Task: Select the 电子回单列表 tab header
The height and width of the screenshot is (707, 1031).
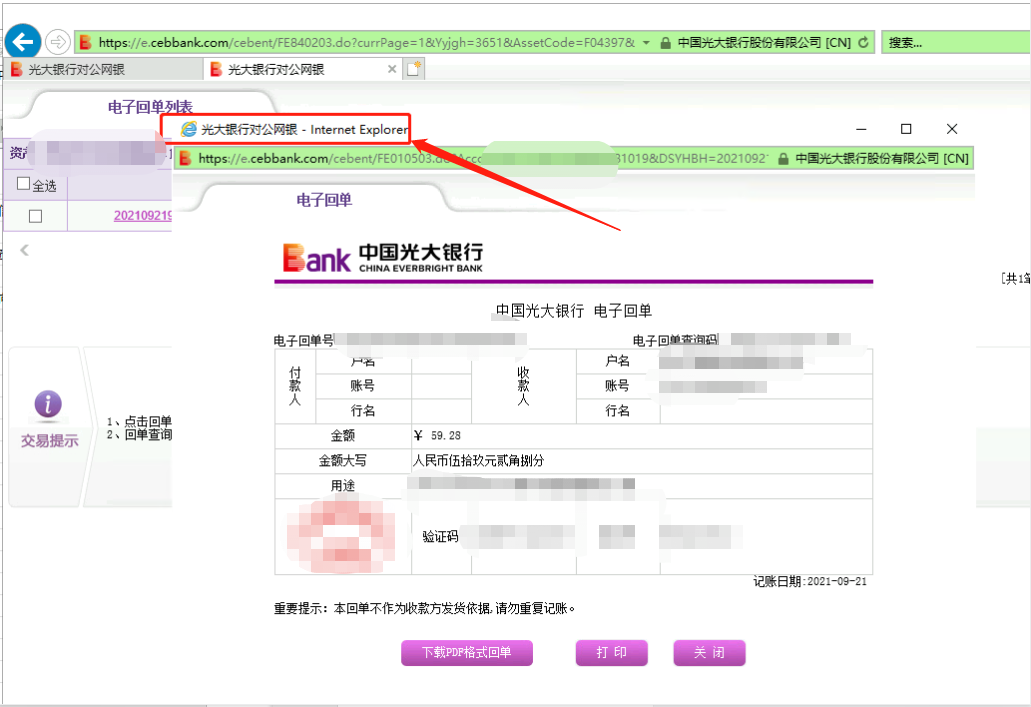Action: pos(150,107)
